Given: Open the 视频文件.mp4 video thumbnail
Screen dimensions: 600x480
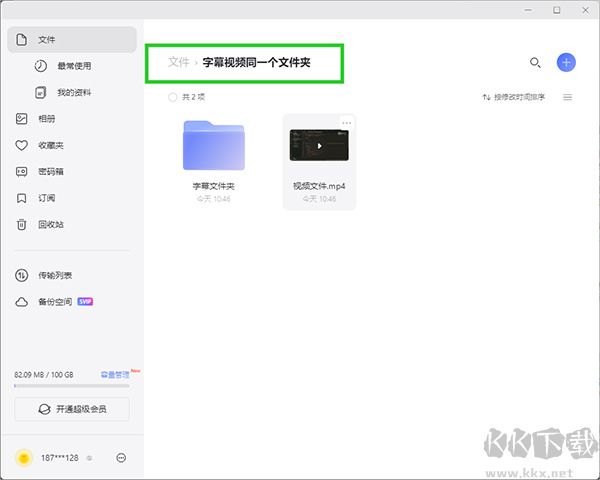Looking at the screenshot, I should coord(319,145).
